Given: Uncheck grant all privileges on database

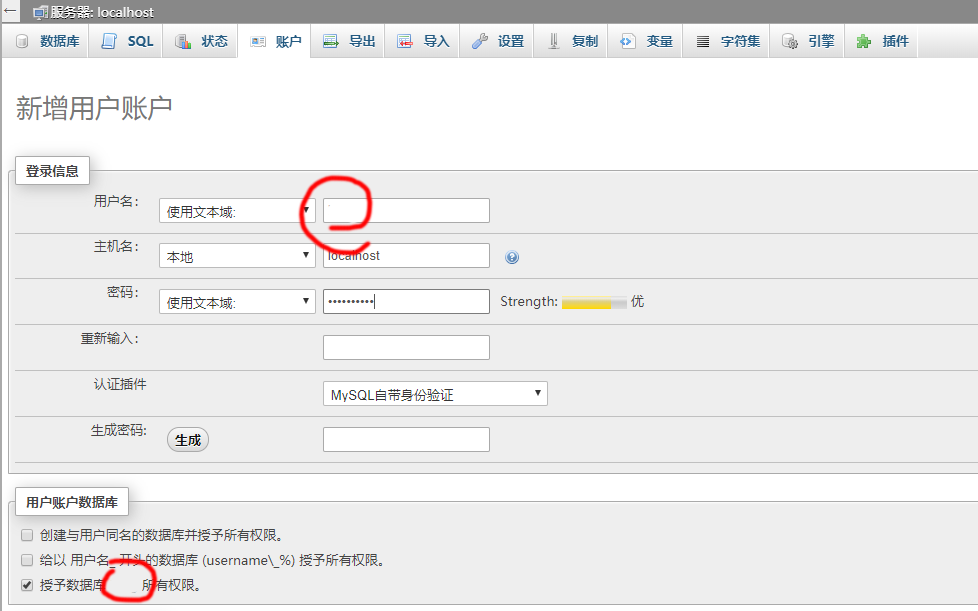Looking at the screenshot, I should 28,585.
